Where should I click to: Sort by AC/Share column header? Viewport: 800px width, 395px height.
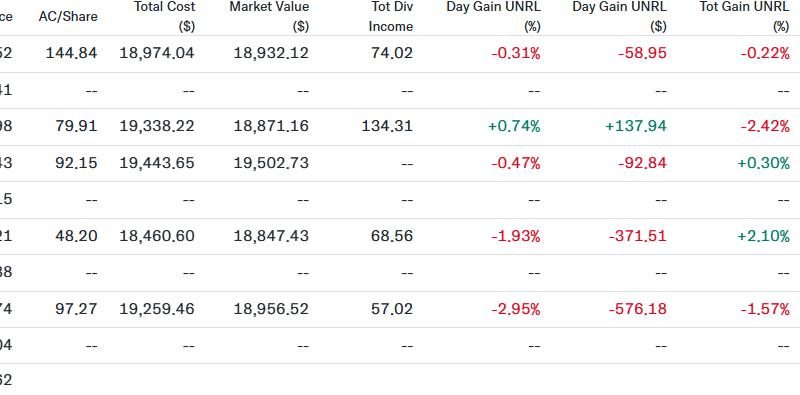point(68,16)
